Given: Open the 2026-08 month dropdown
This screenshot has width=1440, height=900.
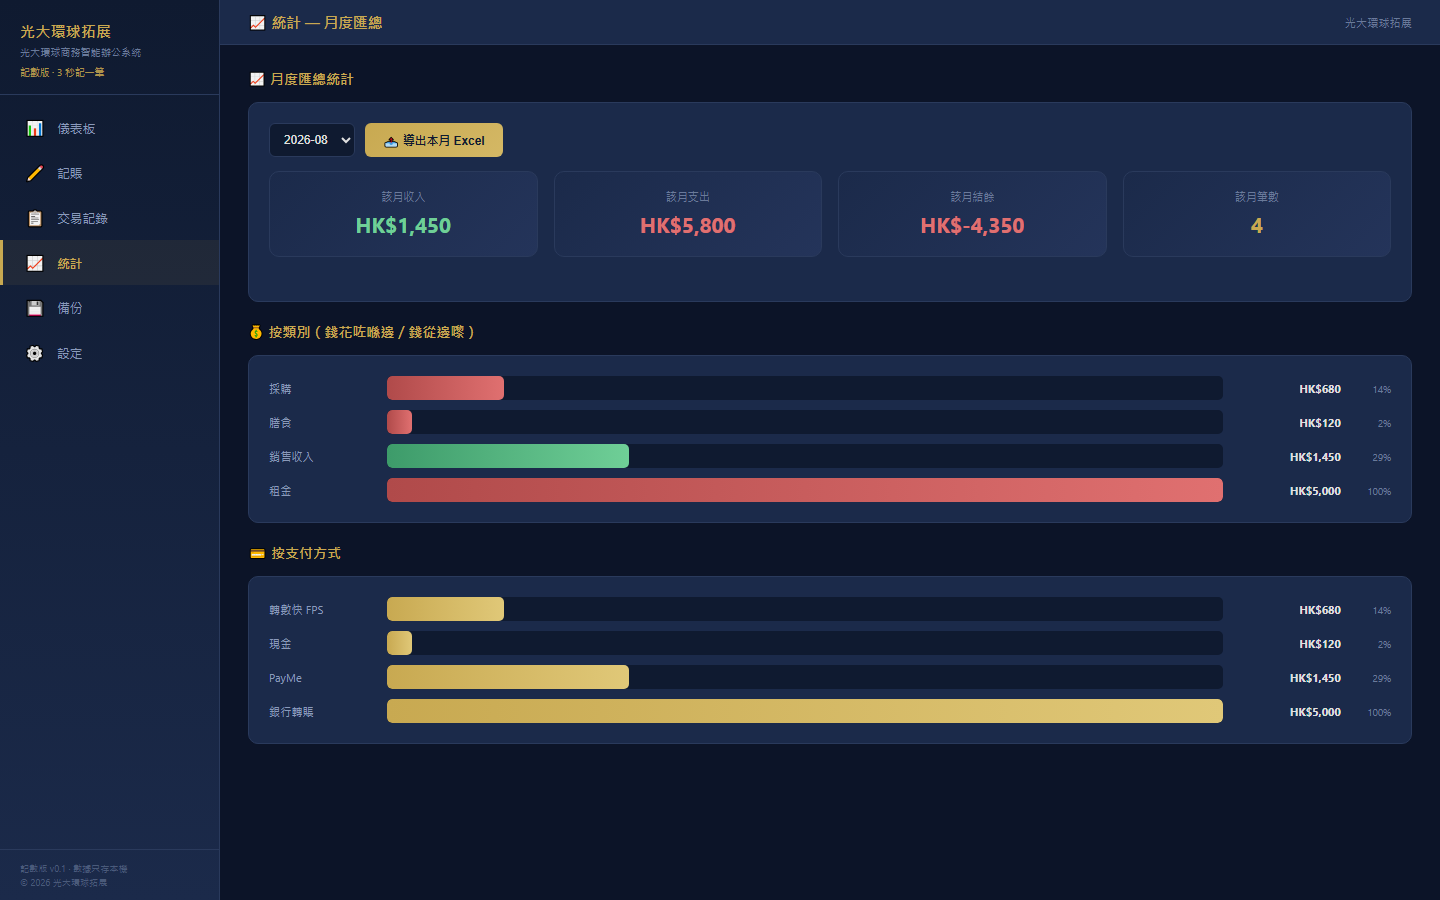Looking at the screenshot, I should 312,140.
